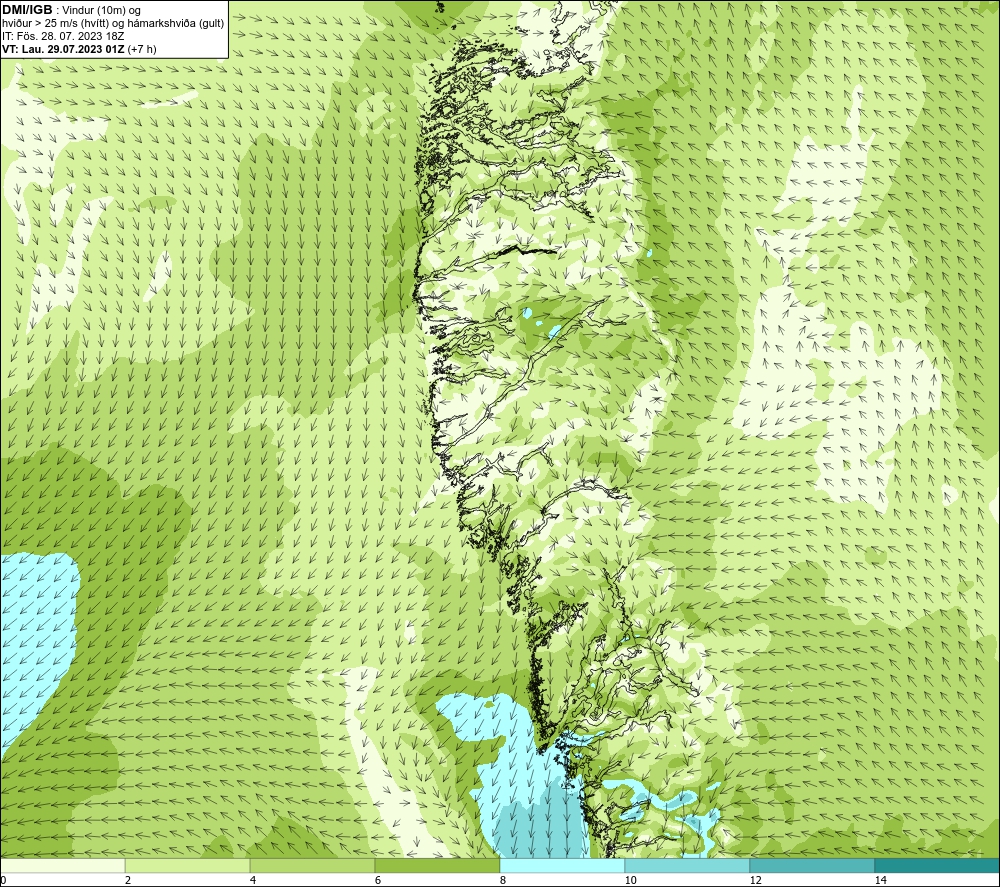Image resolution: width=1000 pixels, height=887 pixels.
Task: Click the 6-8 m/s dark green legend swatch
Action: (x=438, y=866)
